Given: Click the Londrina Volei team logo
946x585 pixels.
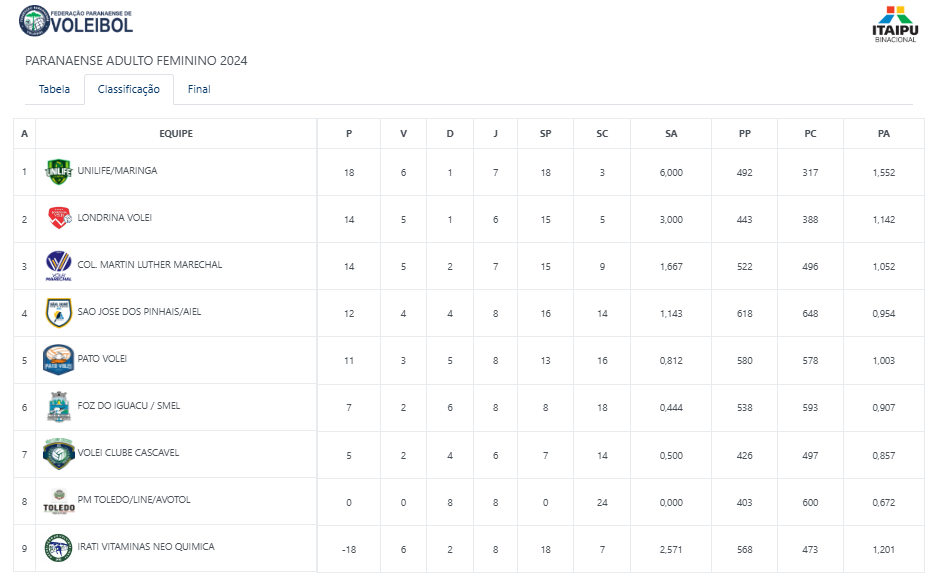Looking at the screenshot, I should pyautogui.click(x=59, y=218).
